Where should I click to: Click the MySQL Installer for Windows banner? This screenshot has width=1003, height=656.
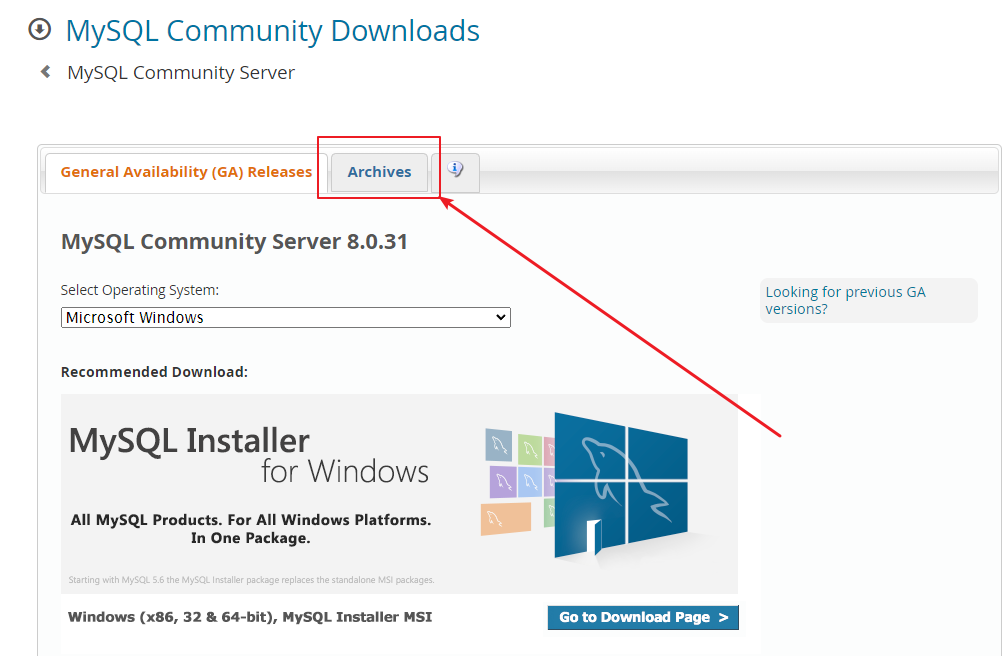(399, 494)
